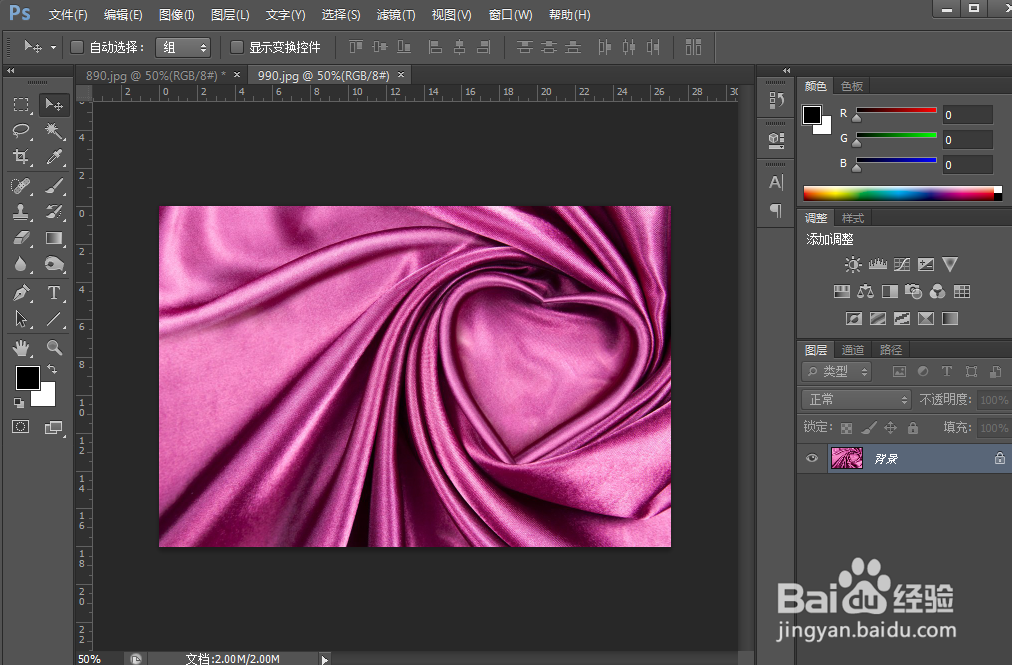Viewport: 1012px width, 665px height.
Task: Open the Paragraph panel icon
Action: click(x=776, y=210)
